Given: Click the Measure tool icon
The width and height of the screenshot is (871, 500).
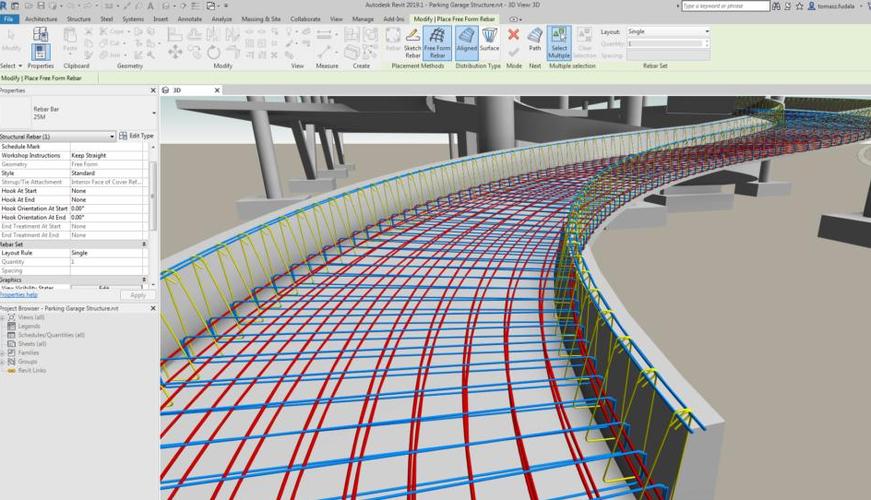Looking at the screenshot, I should [324, 34].
